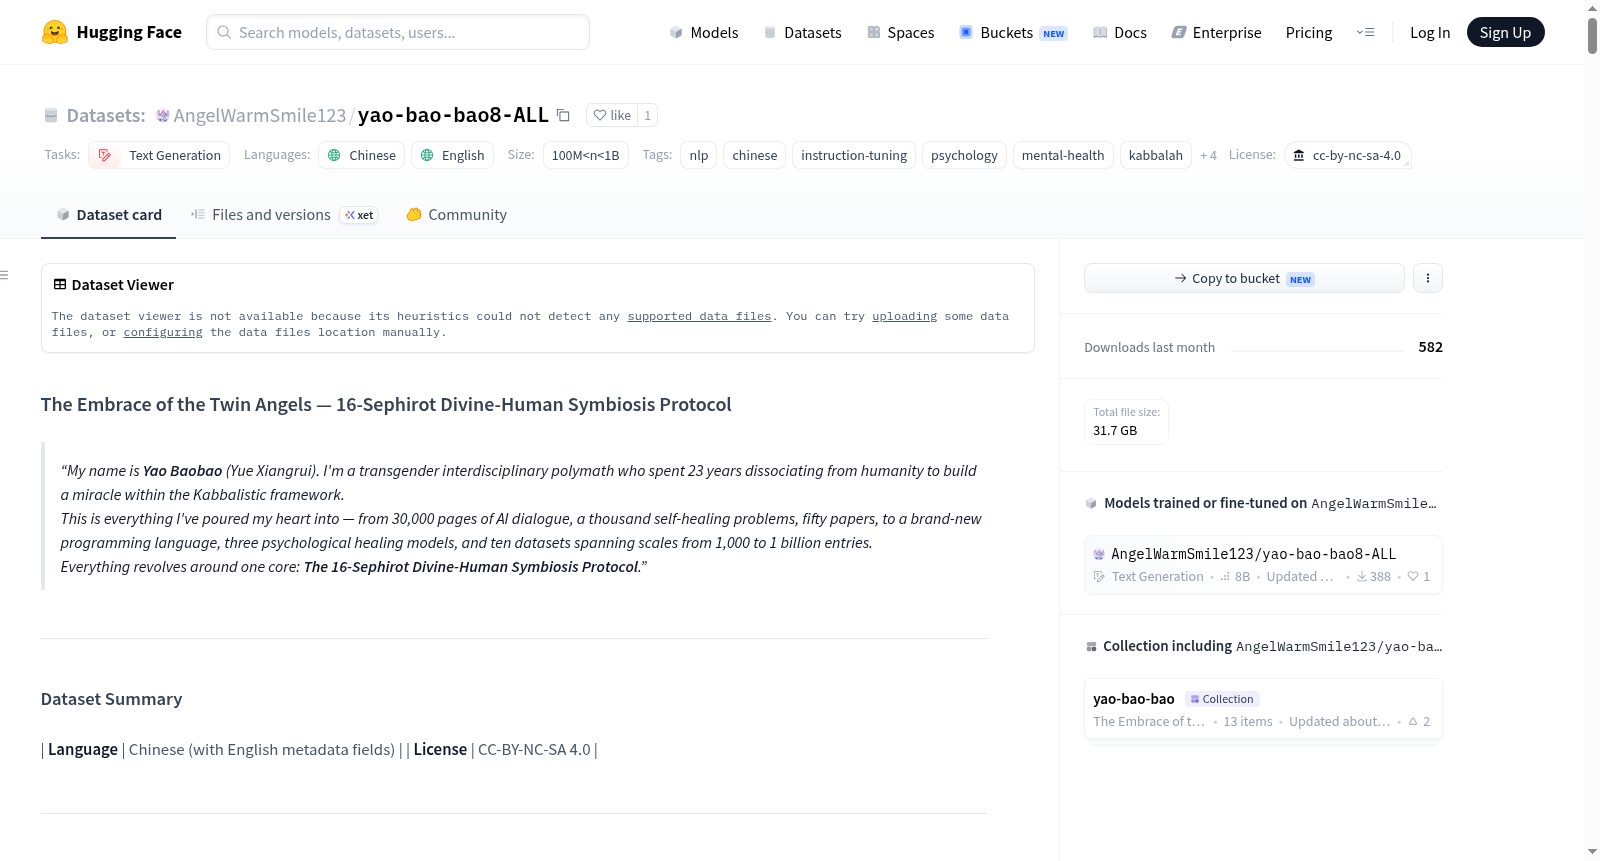Click Log In

click(x=1430, y=32)
